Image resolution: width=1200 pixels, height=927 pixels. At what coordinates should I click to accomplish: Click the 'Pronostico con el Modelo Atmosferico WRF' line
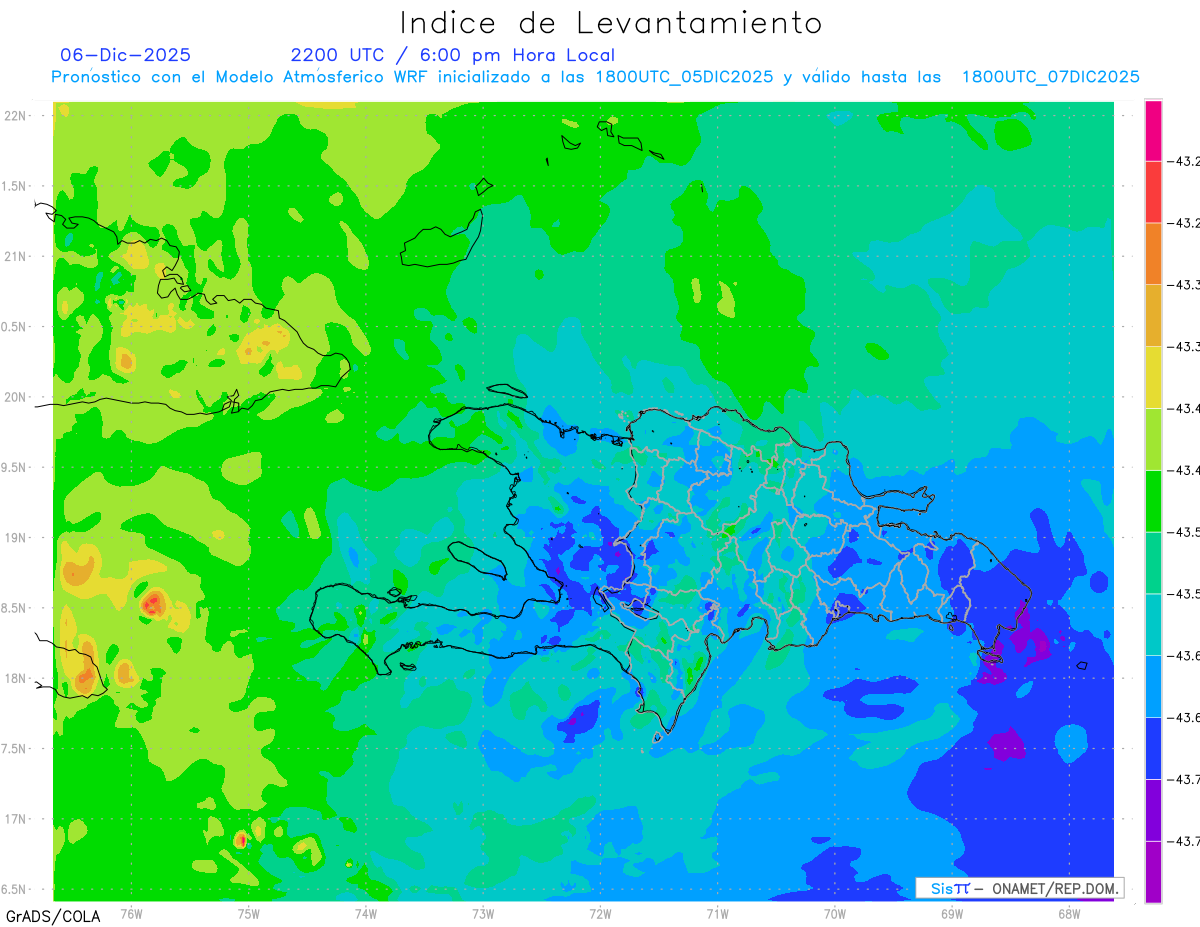click(595, 77)
